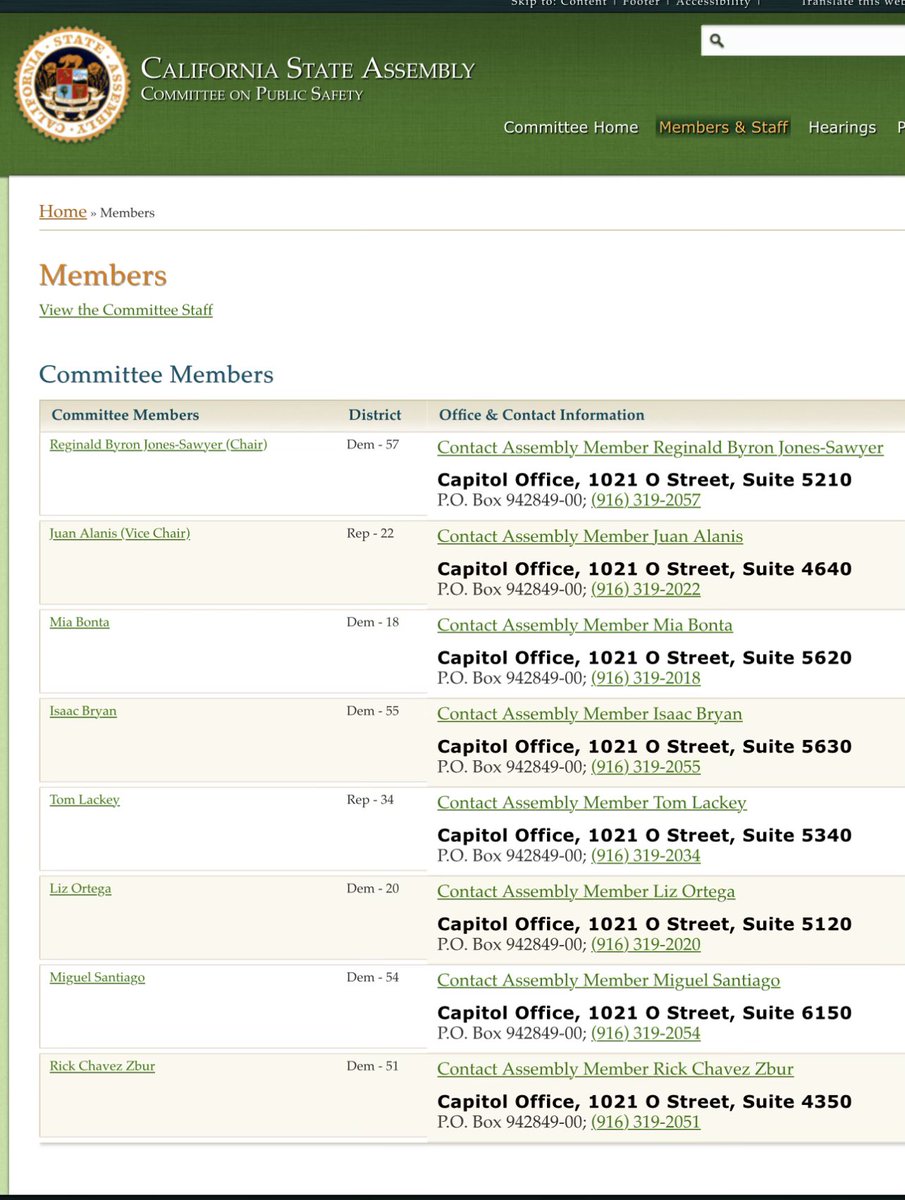905x1200 pixels.
Task: Call phone number (916) 319-2020
Action: coord(646,944)
